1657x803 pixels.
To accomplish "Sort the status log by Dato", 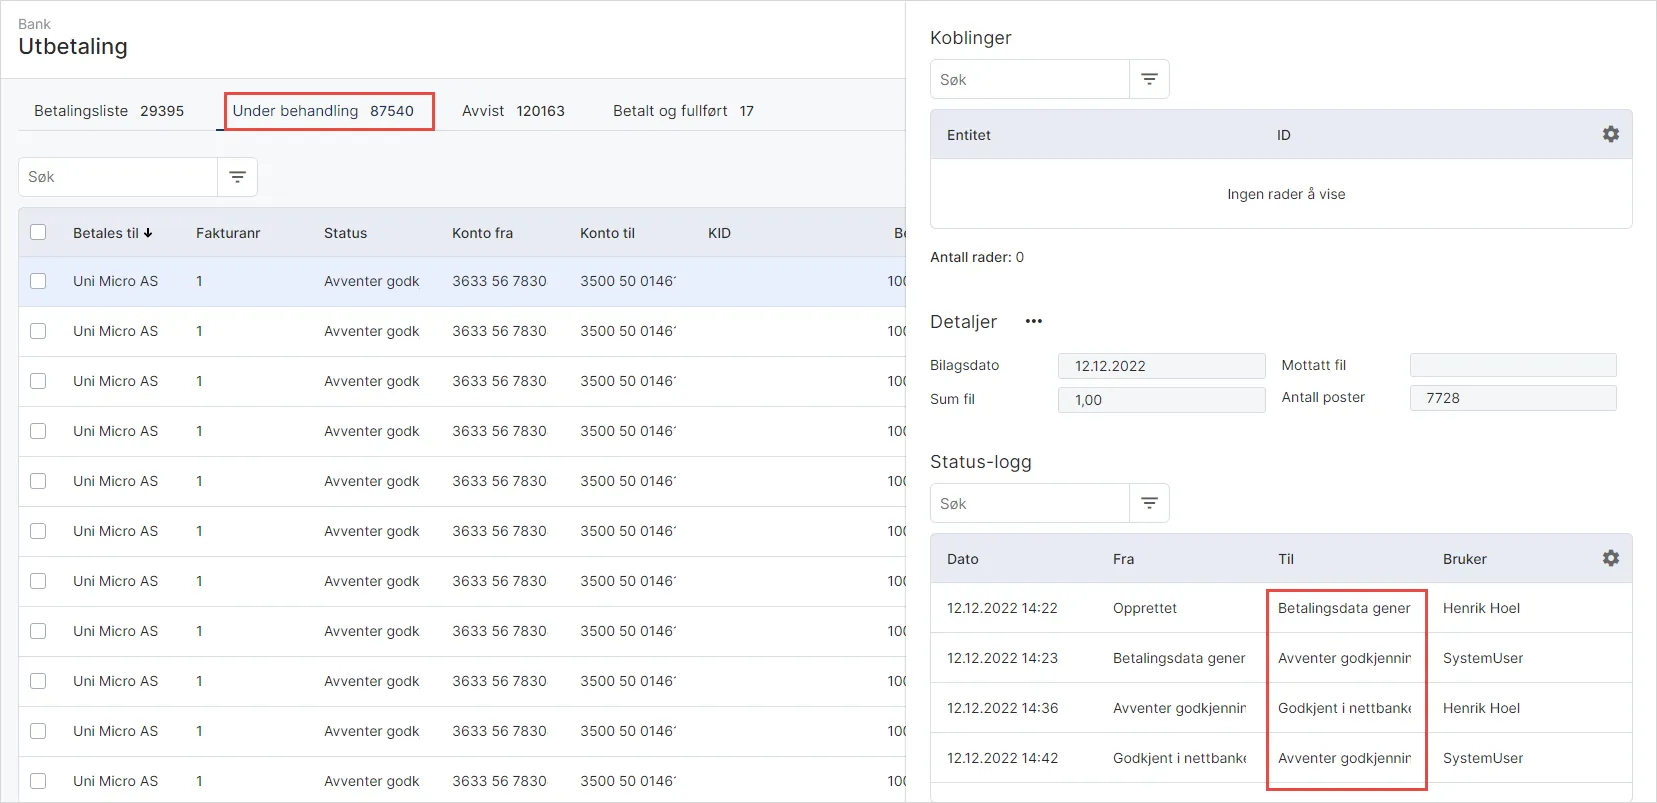I will [963, 559].
